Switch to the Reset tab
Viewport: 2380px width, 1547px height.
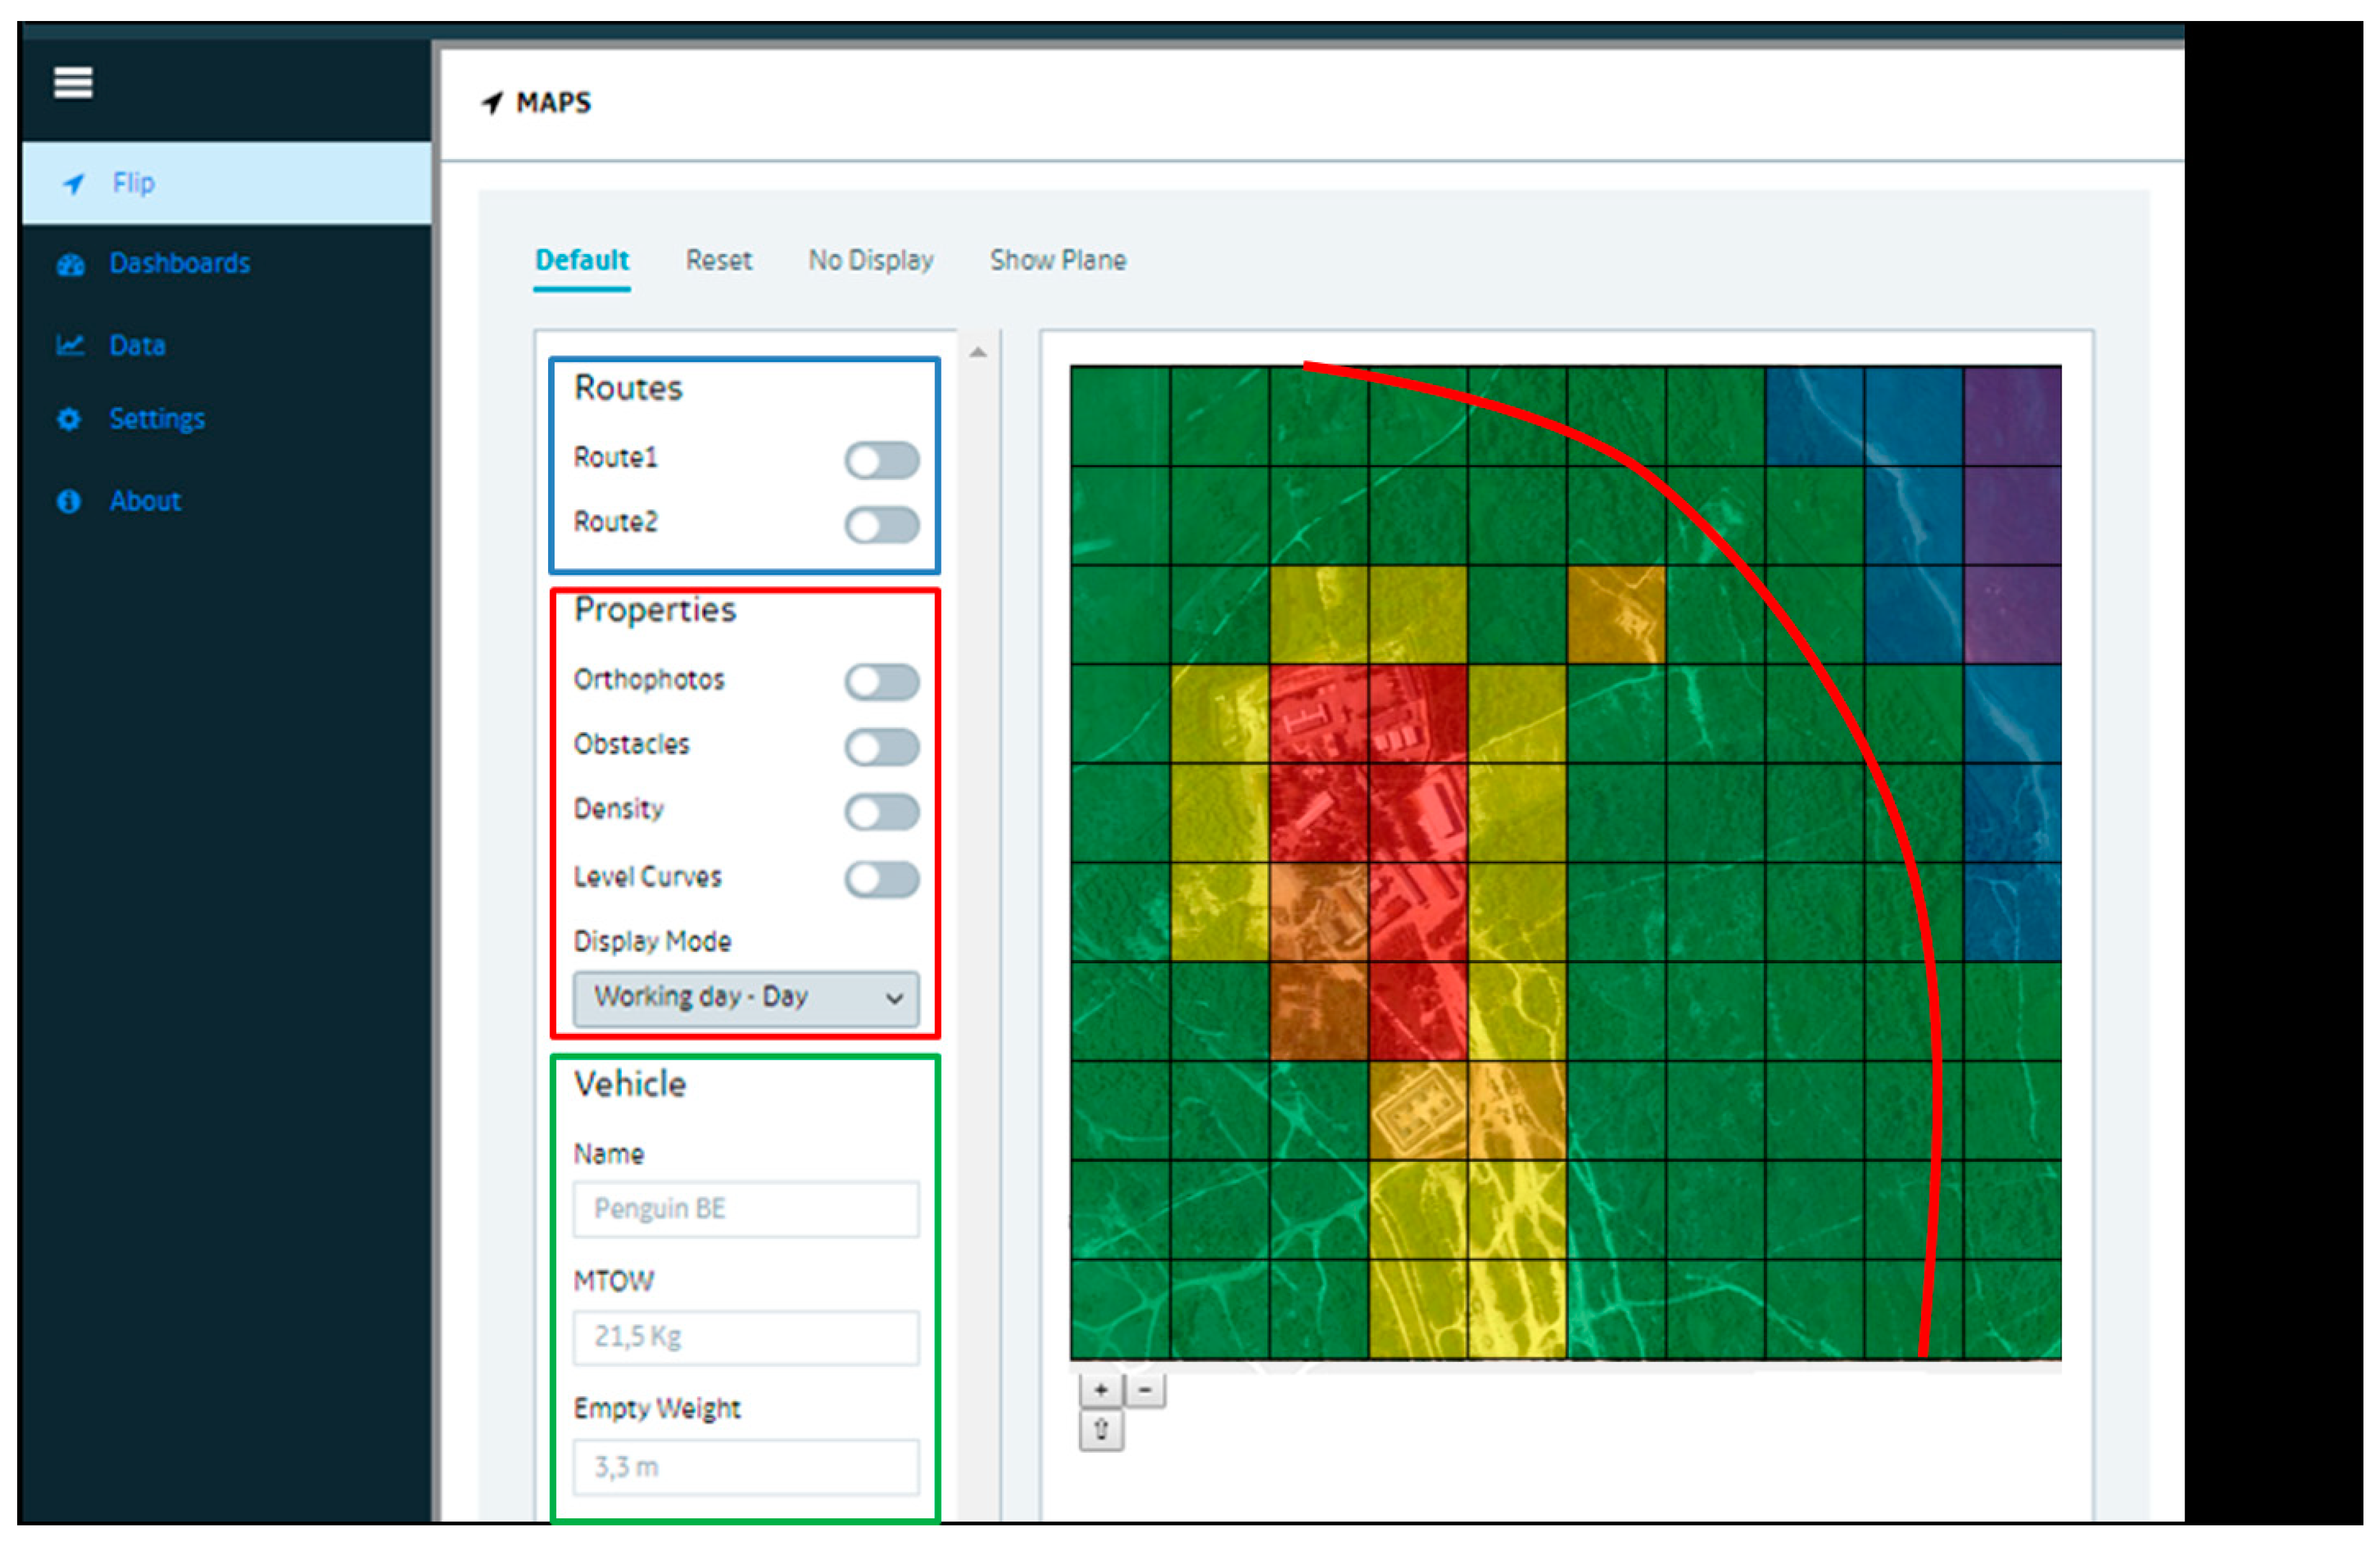718,261
